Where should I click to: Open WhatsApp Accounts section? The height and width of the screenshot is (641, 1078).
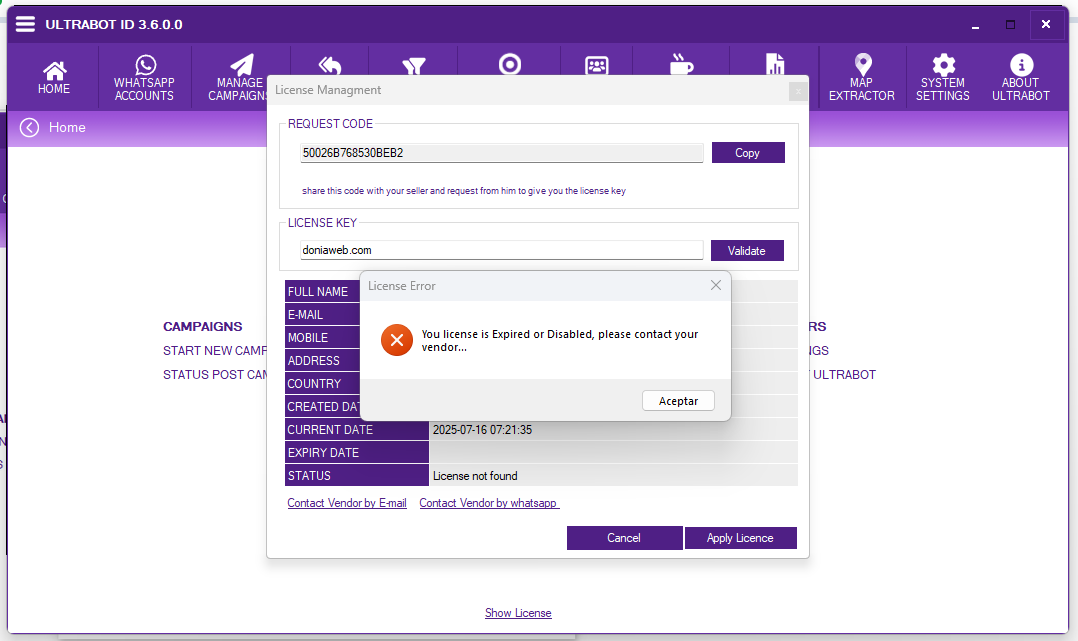click(144, 78)
